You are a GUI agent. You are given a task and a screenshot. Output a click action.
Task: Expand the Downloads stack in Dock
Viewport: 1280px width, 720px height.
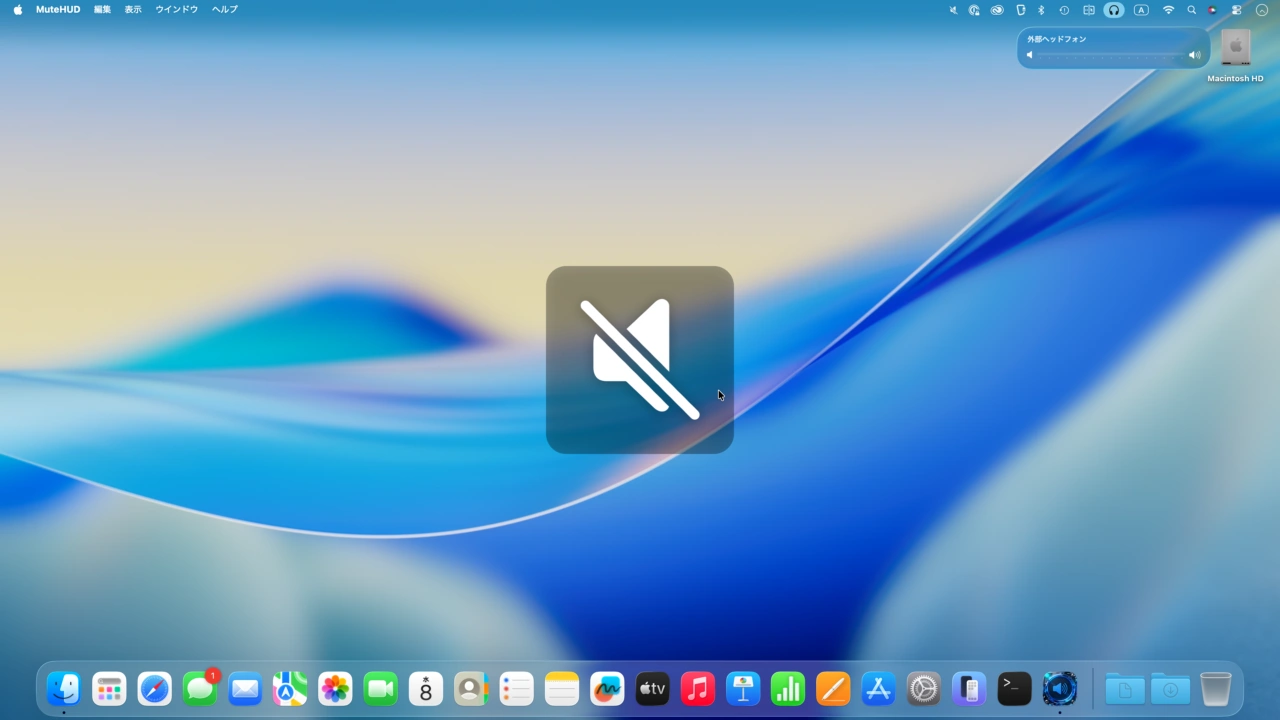click(x=1169, y=689)
